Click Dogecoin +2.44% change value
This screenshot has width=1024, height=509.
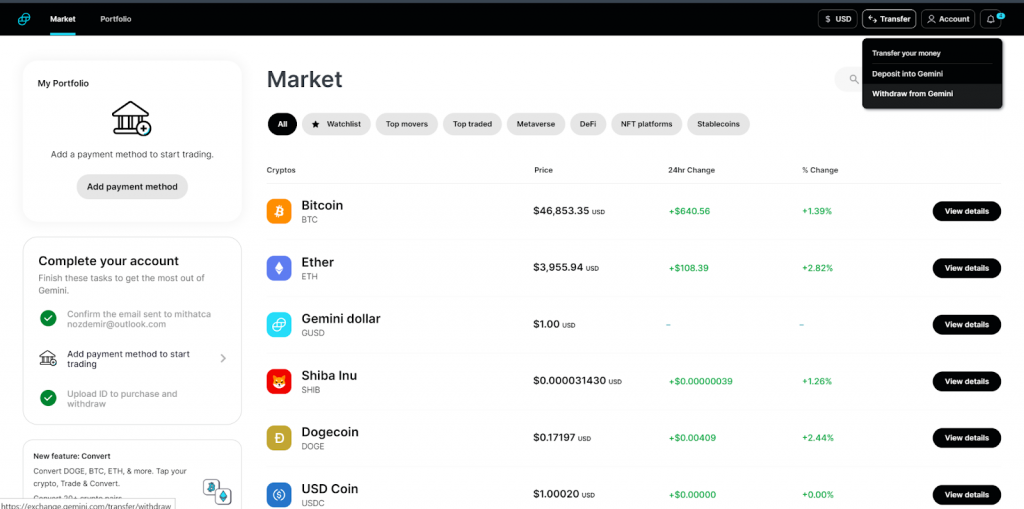[818, 438]
